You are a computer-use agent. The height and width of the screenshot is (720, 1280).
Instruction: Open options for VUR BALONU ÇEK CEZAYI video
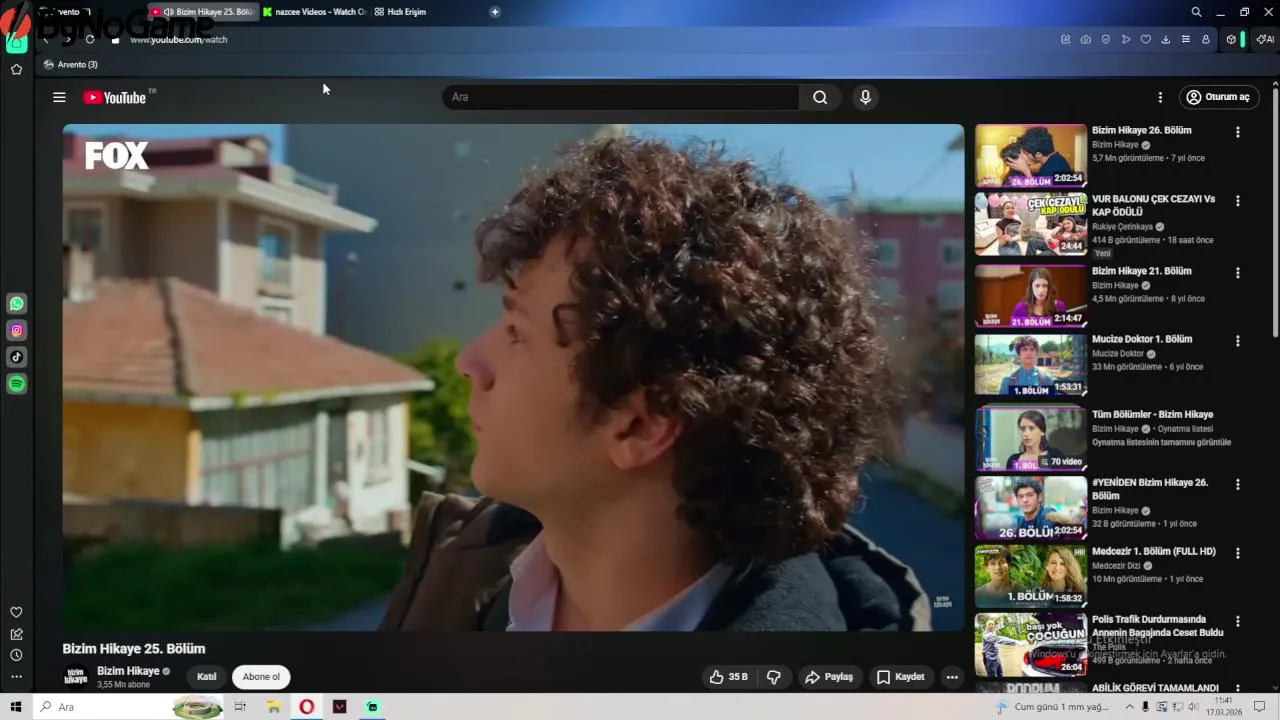(x=1238, y=201)
